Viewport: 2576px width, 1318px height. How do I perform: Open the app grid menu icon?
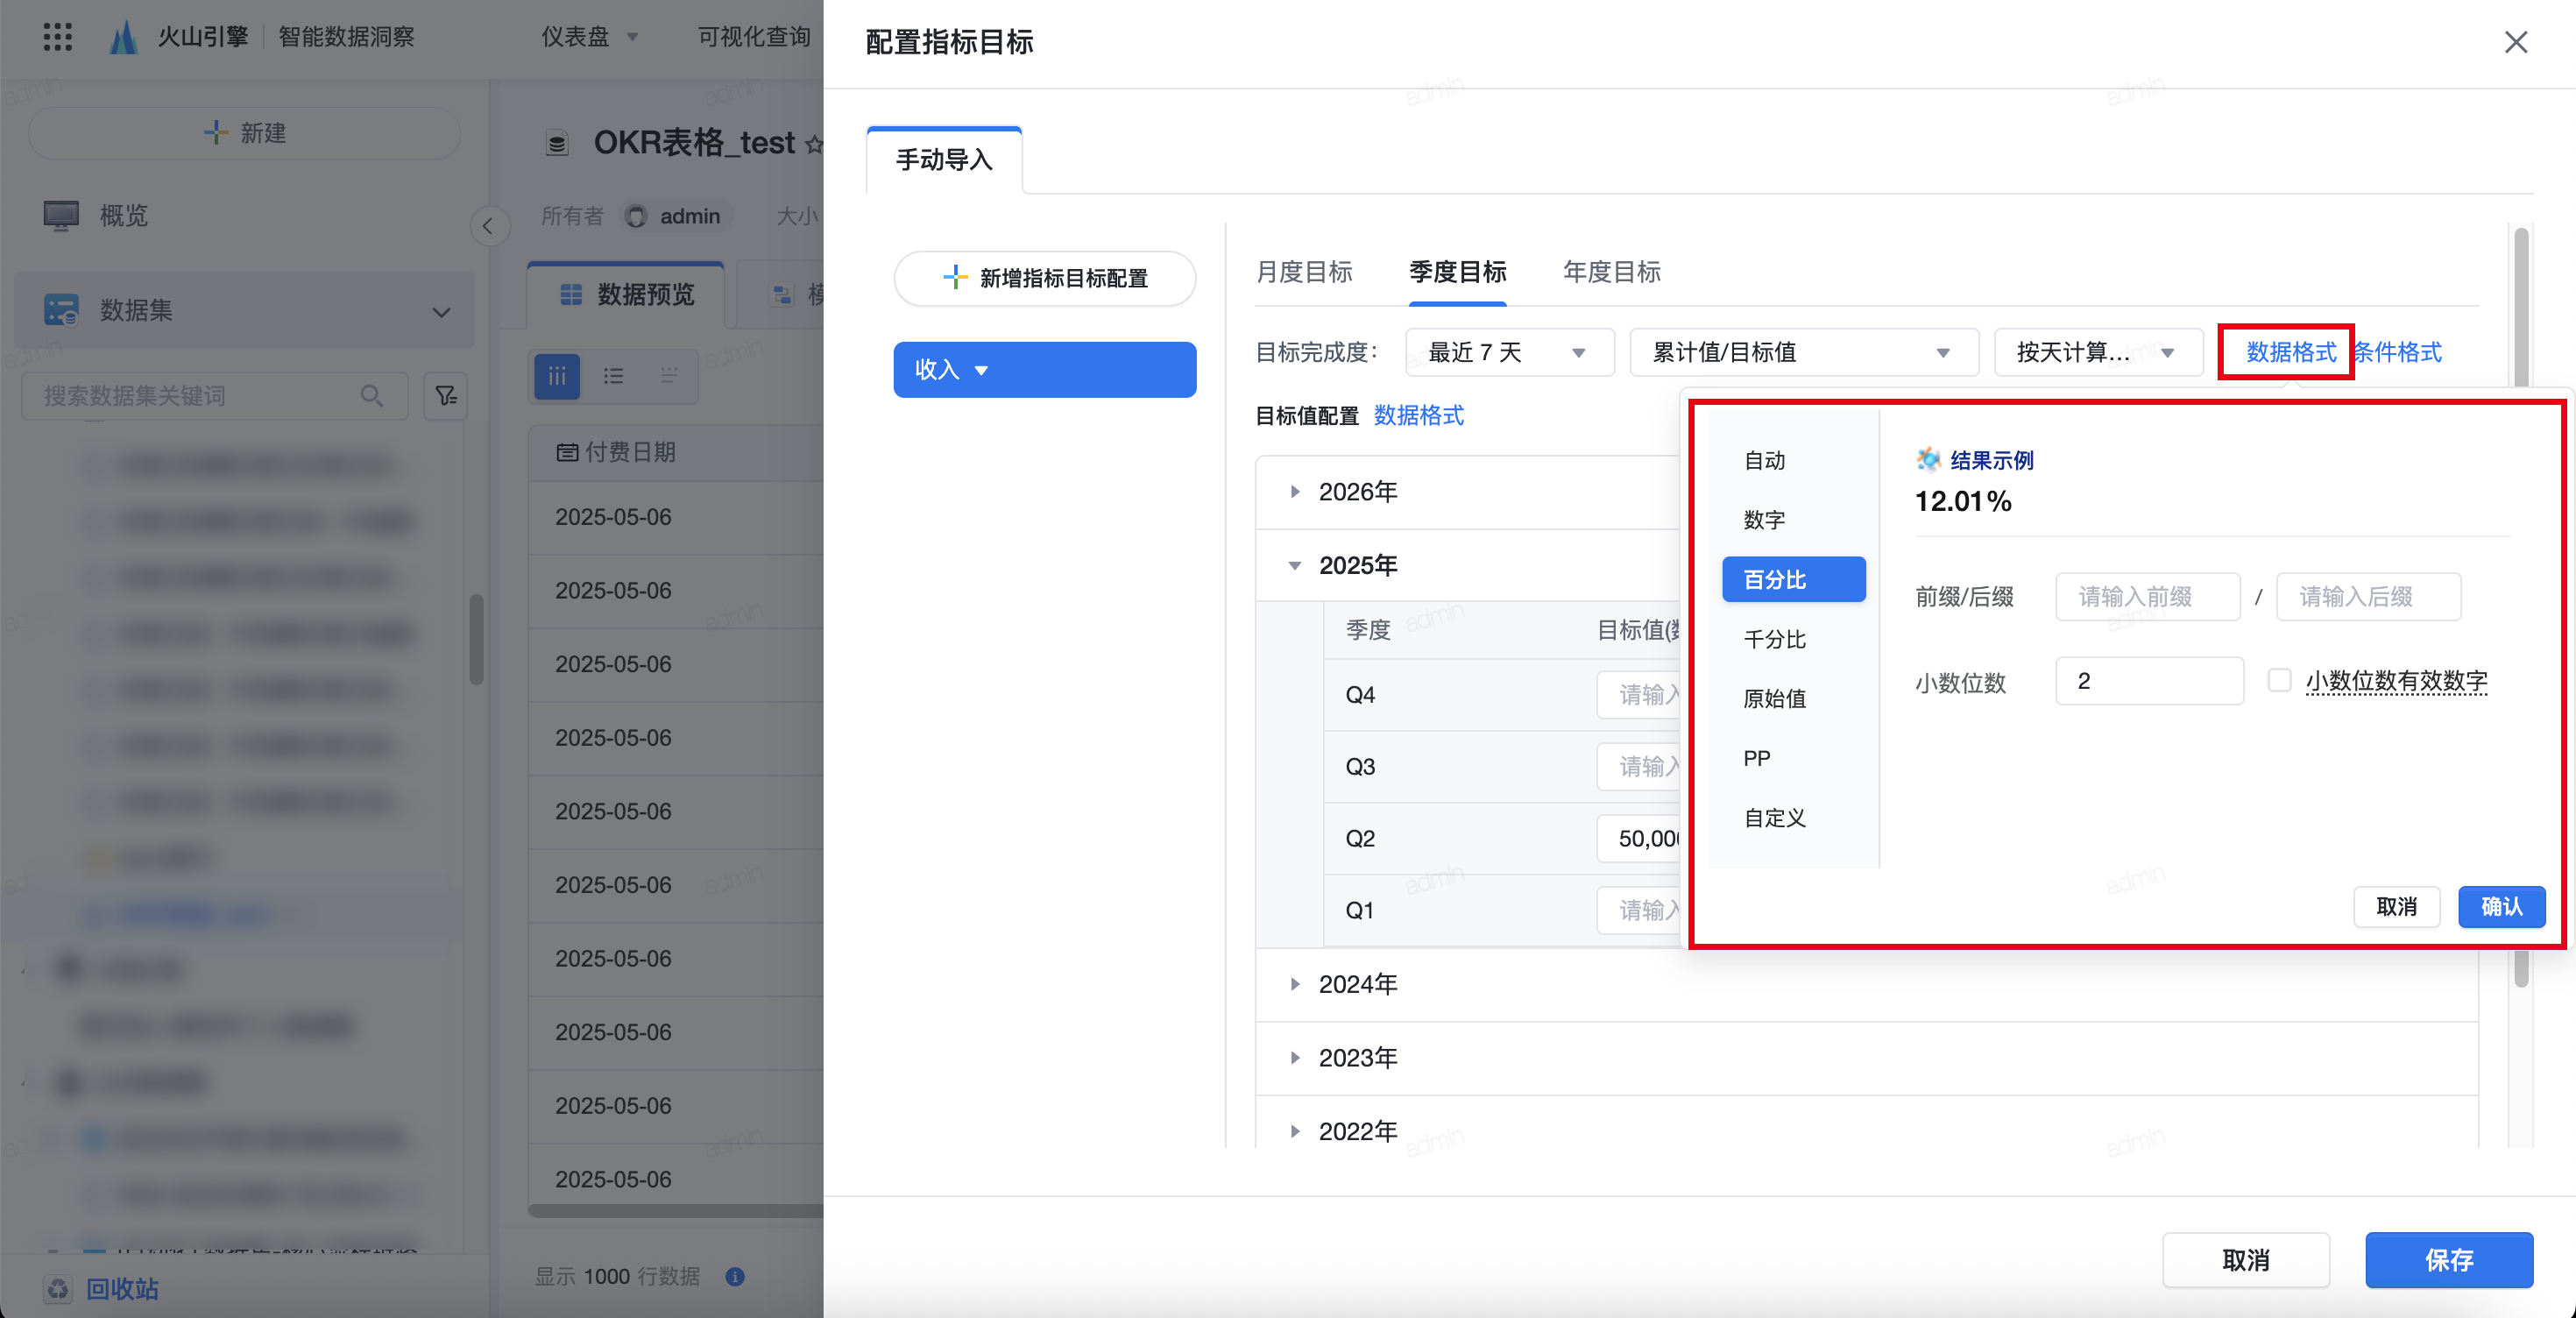click(58, 37)
